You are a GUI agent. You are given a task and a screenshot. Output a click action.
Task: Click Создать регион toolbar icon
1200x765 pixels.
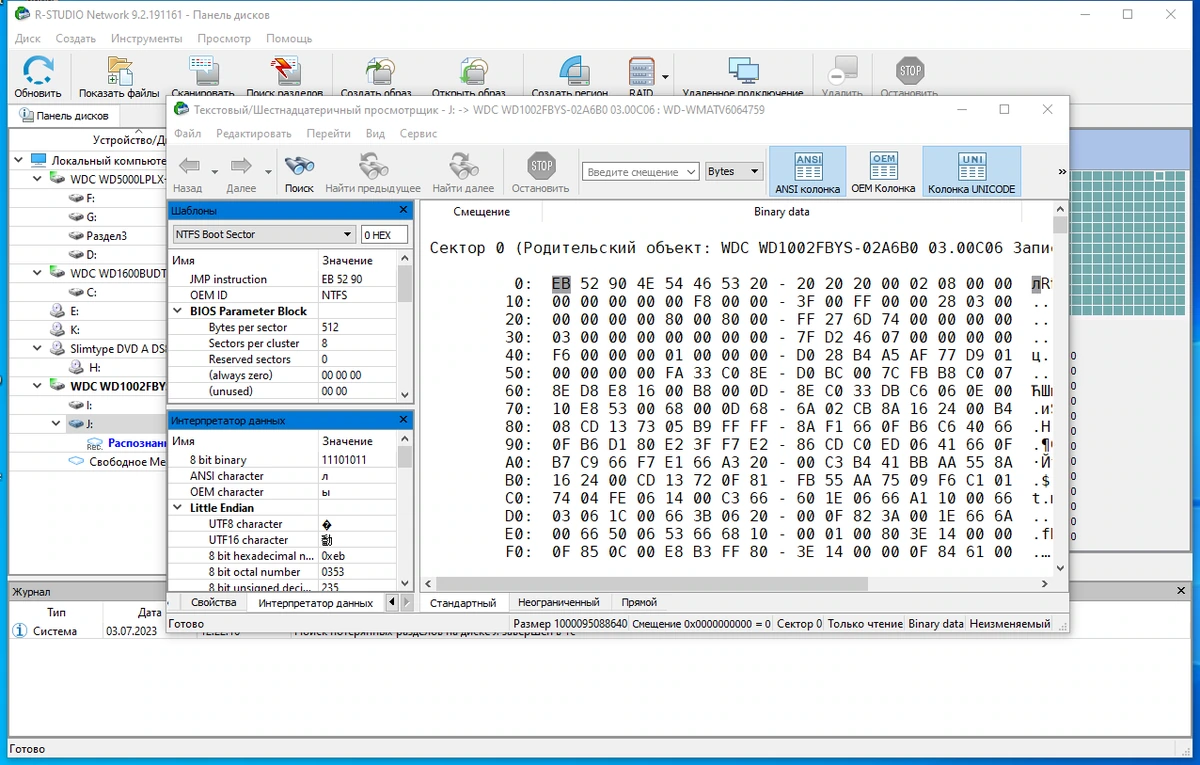[573, 71]
